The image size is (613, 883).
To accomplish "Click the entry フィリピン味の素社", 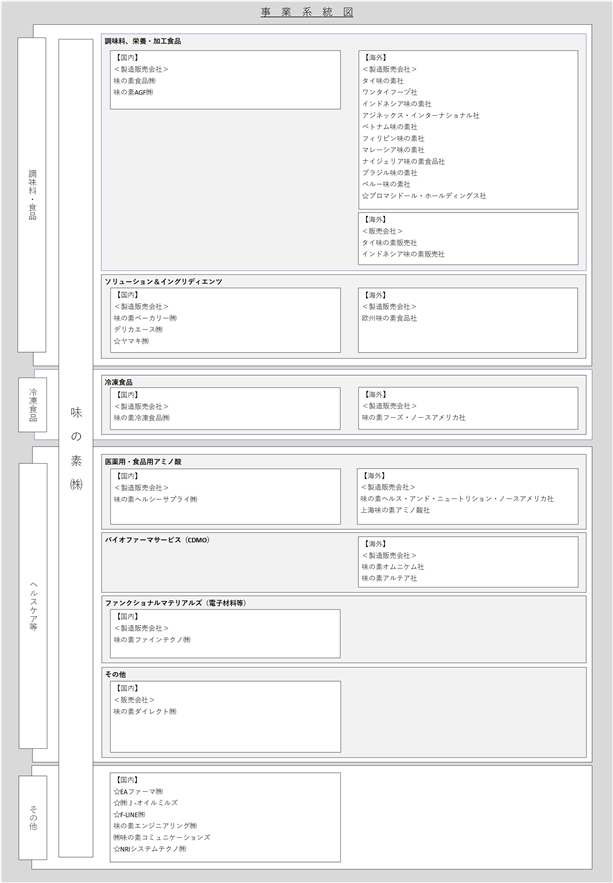I will point(393,139).
